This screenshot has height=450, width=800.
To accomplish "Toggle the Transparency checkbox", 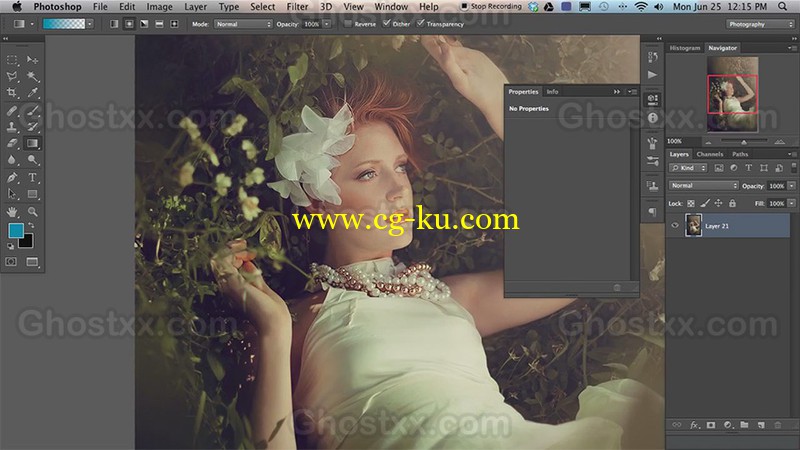I will tap(420, 23).
